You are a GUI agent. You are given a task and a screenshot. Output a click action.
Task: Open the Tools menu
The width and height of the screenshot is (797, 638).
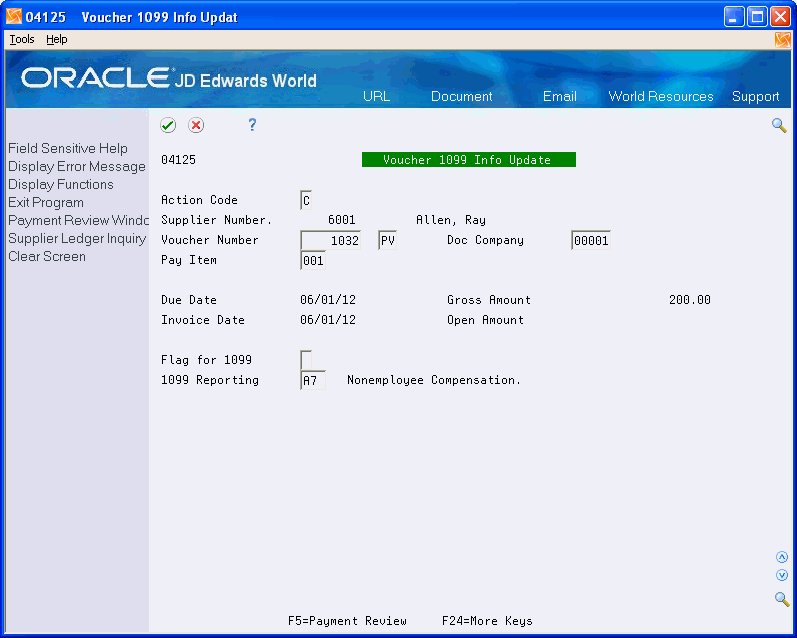click(x=22, y=39)
